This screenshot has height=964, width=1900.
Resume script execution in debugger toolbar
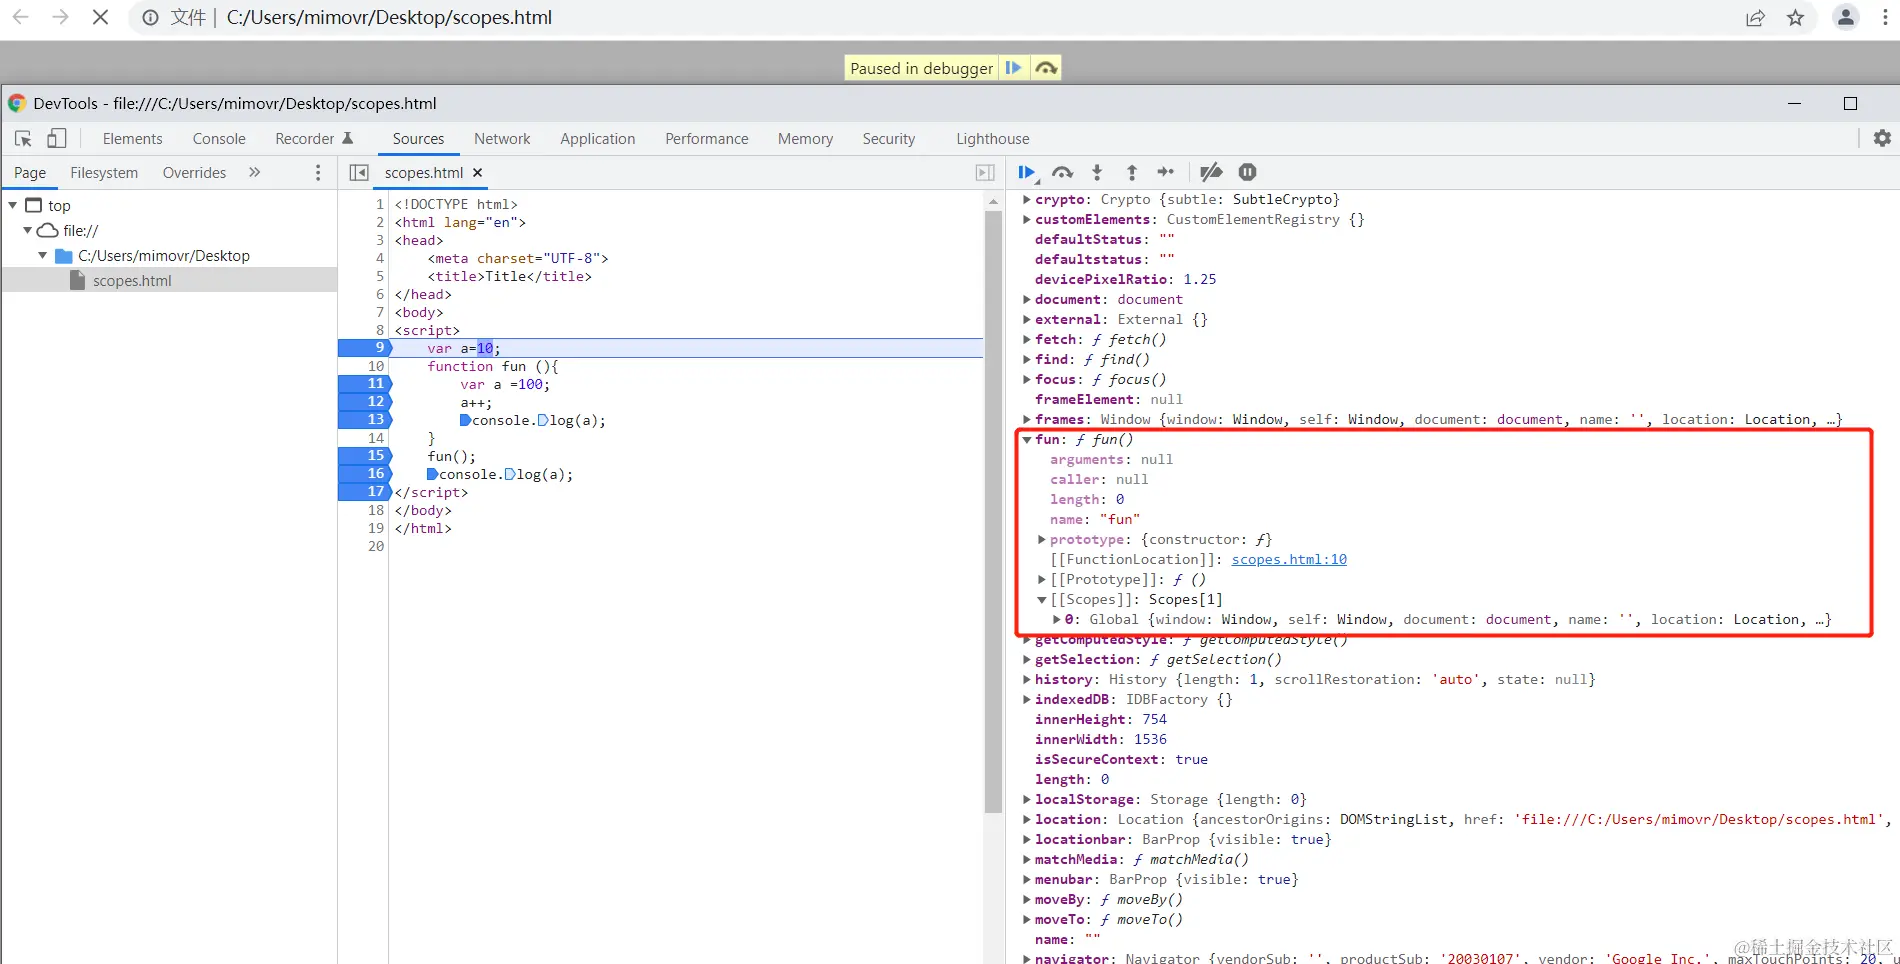pos(1026,173)
